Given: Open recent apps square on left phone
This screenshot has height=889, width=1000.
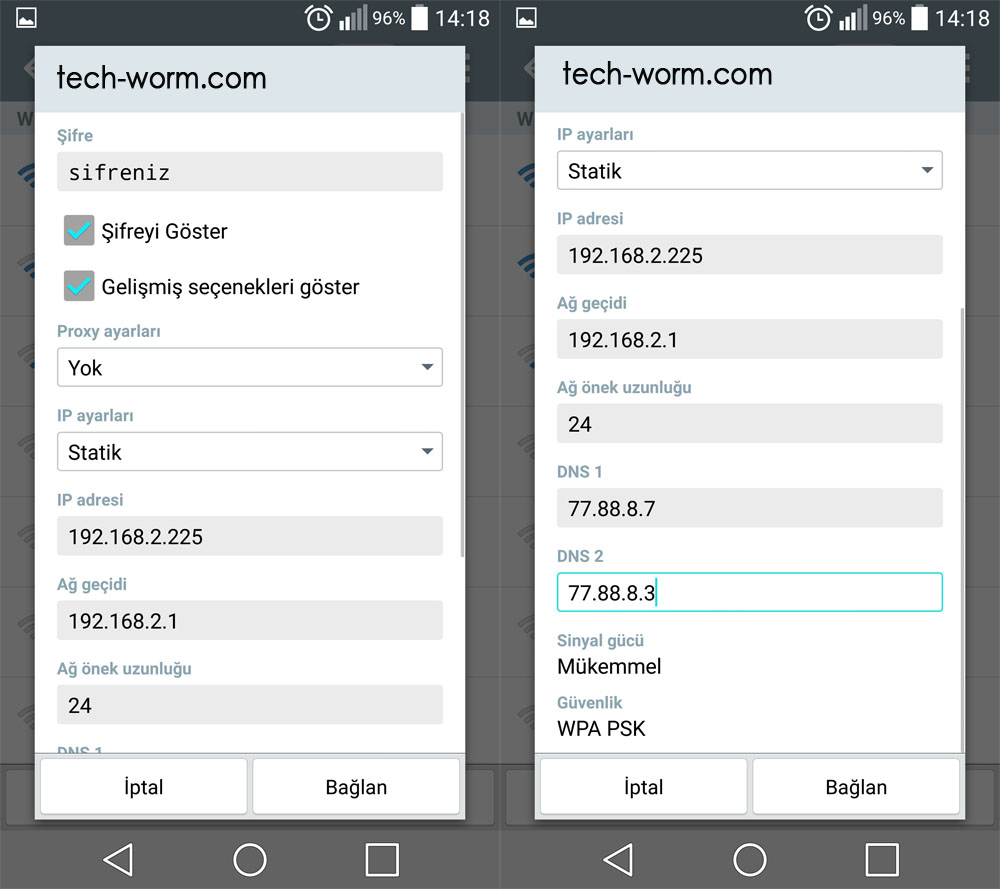Looking at the screenshot, I should click(382, 859).
